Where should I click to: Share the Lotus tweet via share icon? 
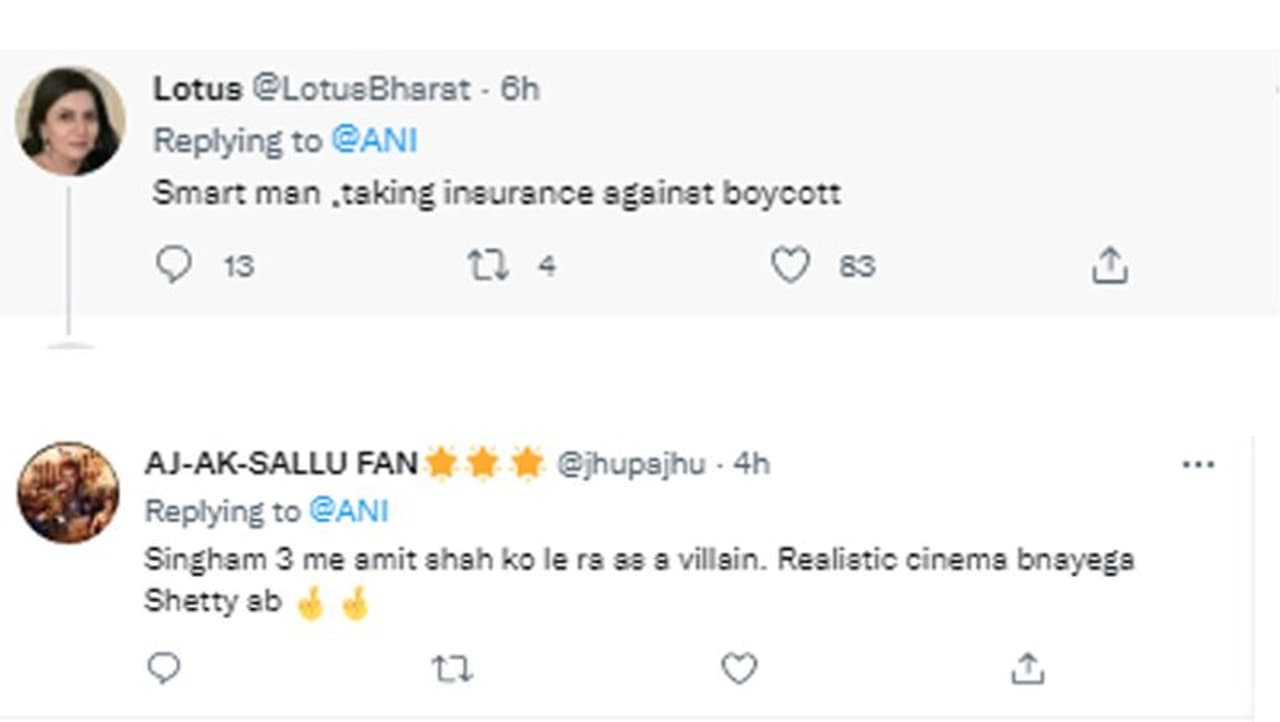tap(1109, 266)
